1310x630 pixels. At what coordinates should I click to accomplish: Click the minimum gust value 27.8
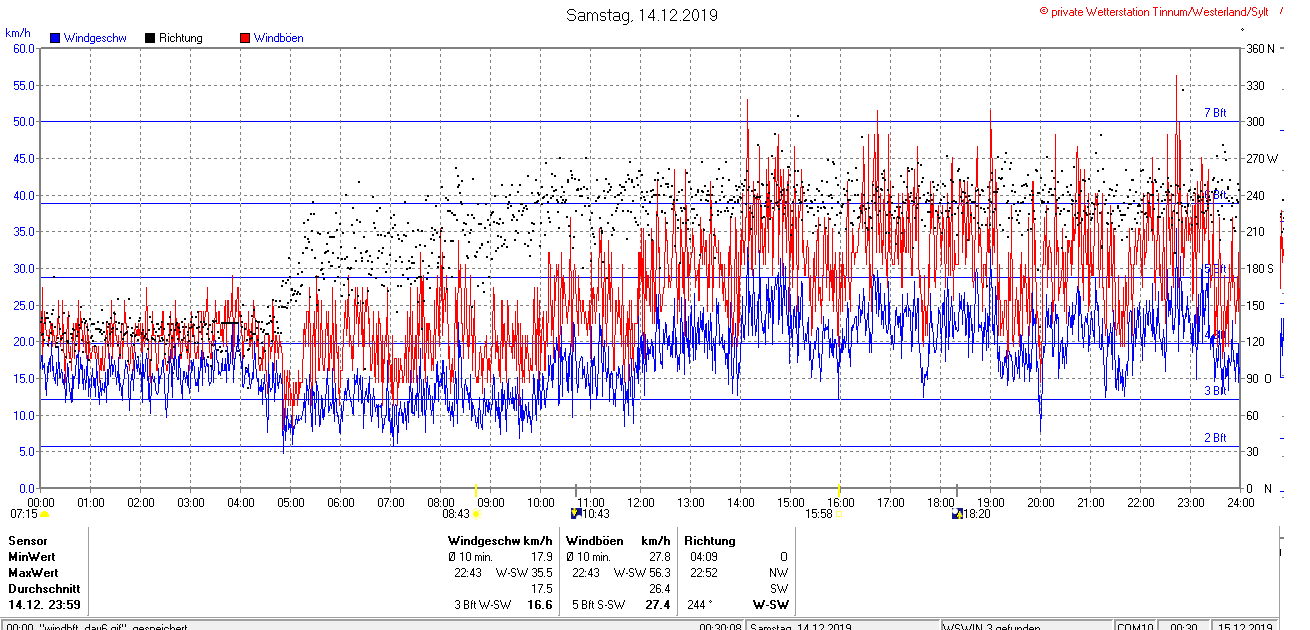[659, 557]
